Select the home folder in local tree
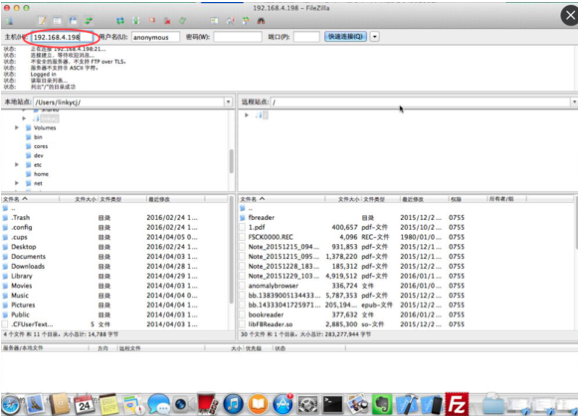Image resolution: width=582 pixels, height=420 pixels. pyautogui.click(x=41, y=174)
